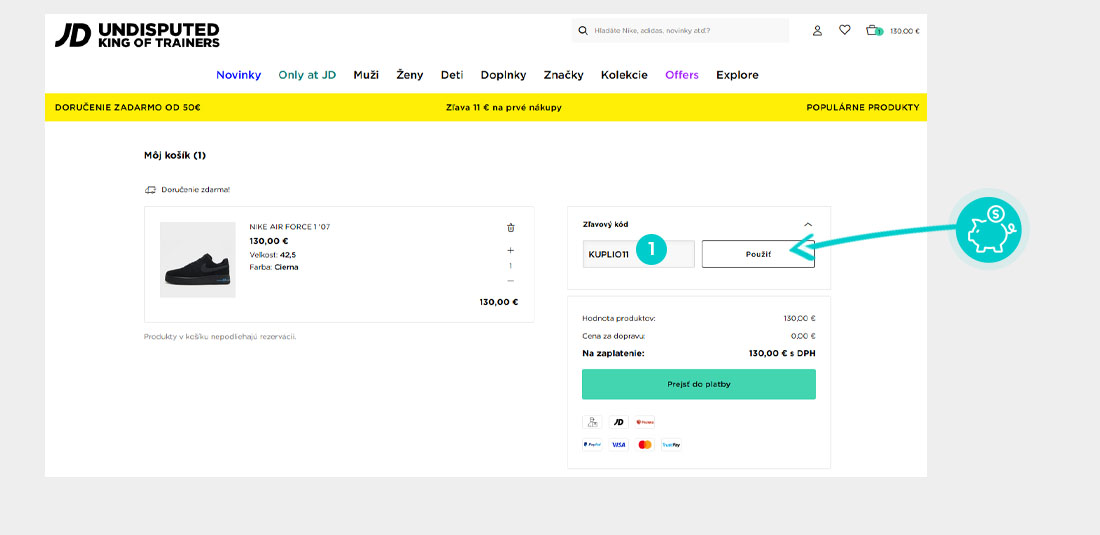Click the Veľkosť 42,5 size text
This screenshot has width=1100, height=535.
(x=272, y=255)
